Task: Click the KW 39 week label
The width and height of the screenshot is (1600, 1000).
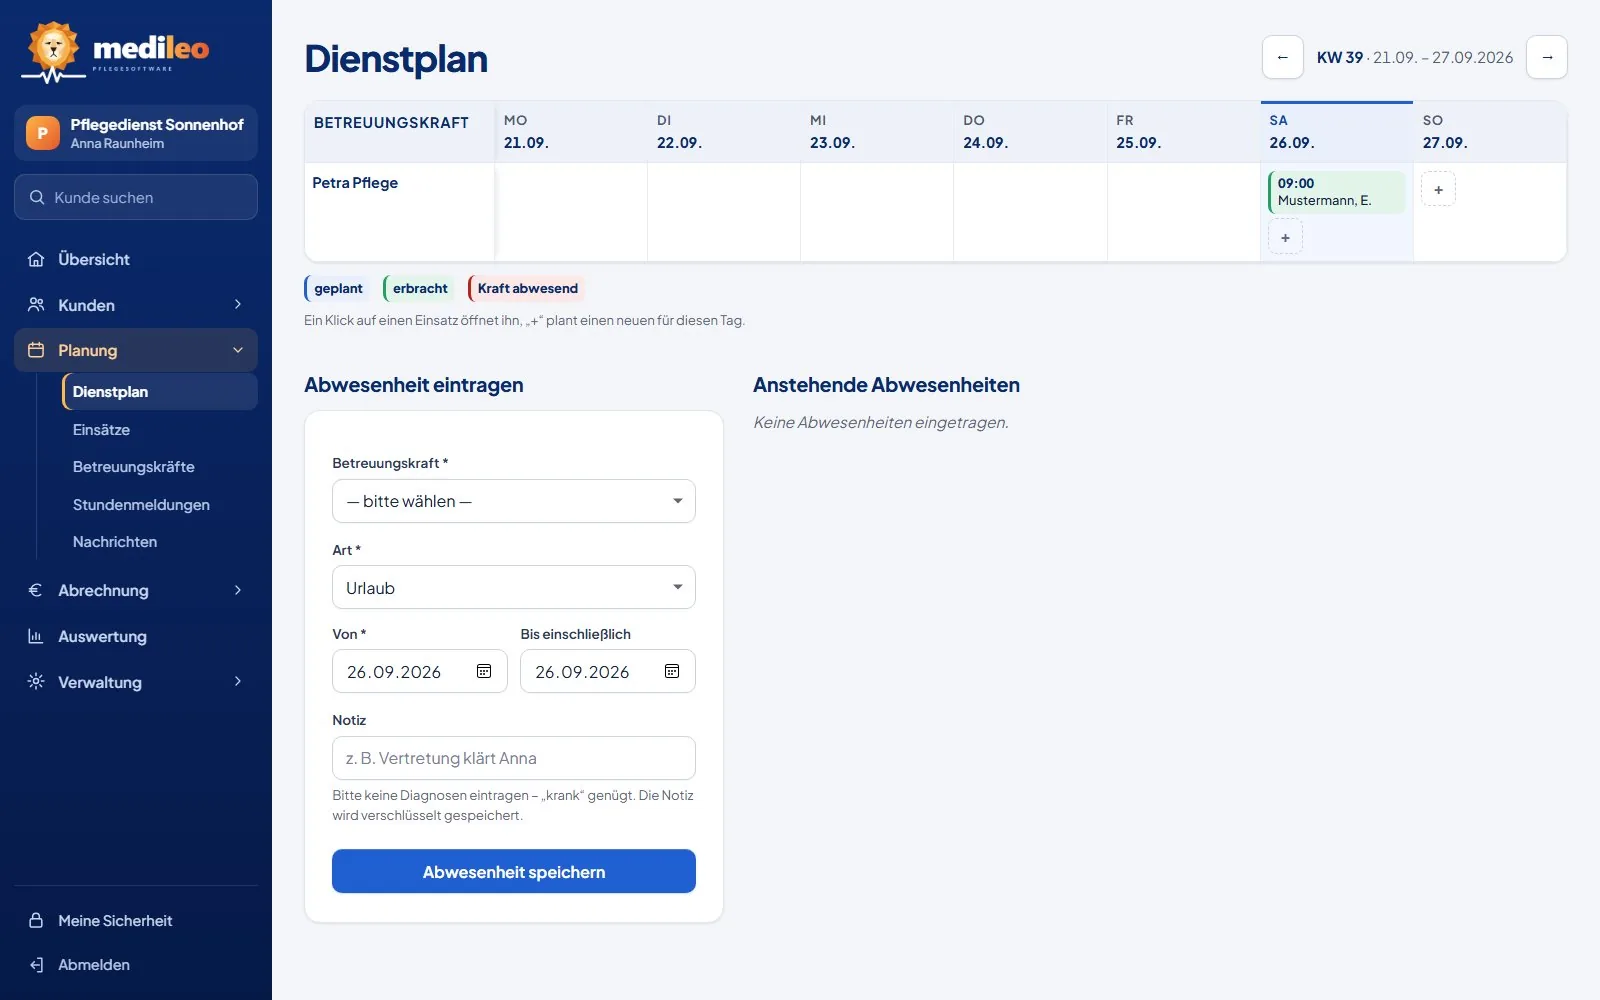Action: point(1340,57)
